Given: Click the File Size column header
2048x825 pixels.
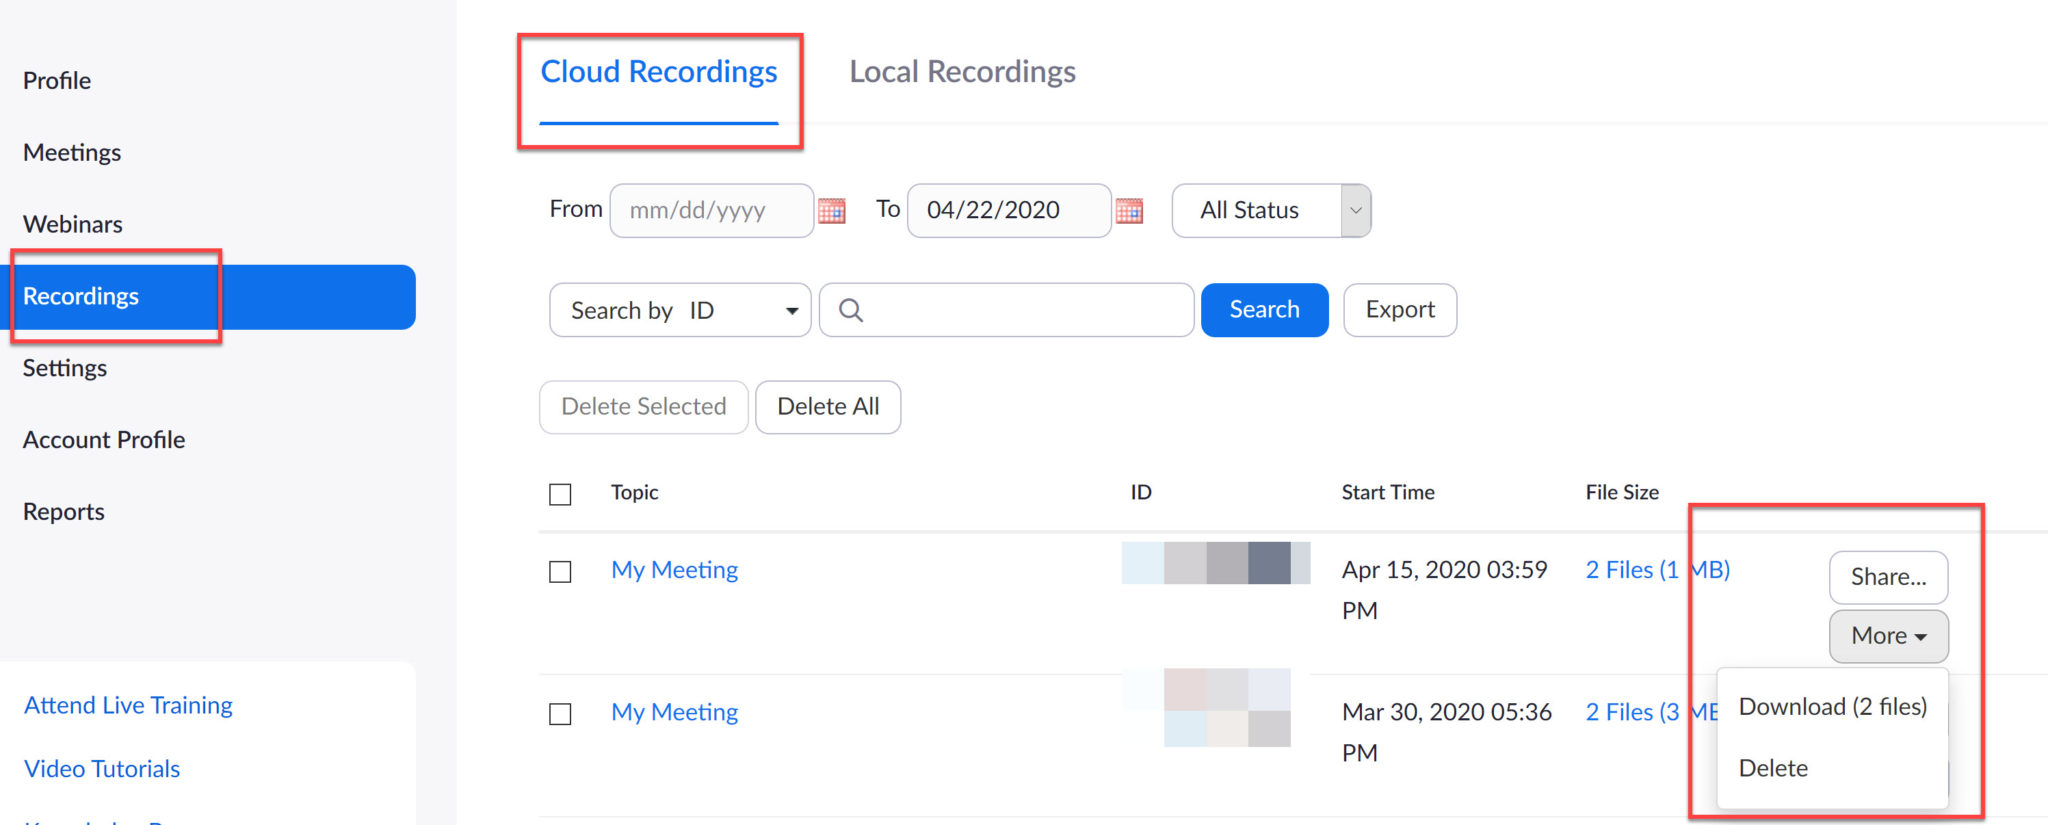Looking at the screenshot, I should [x=1622, y=492].
